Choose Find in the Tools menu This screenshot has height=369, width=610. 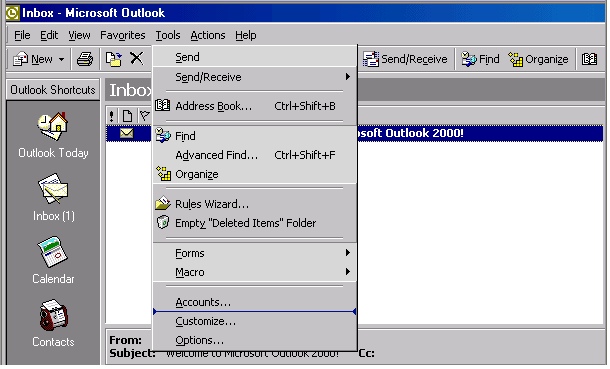click(255, 136)
